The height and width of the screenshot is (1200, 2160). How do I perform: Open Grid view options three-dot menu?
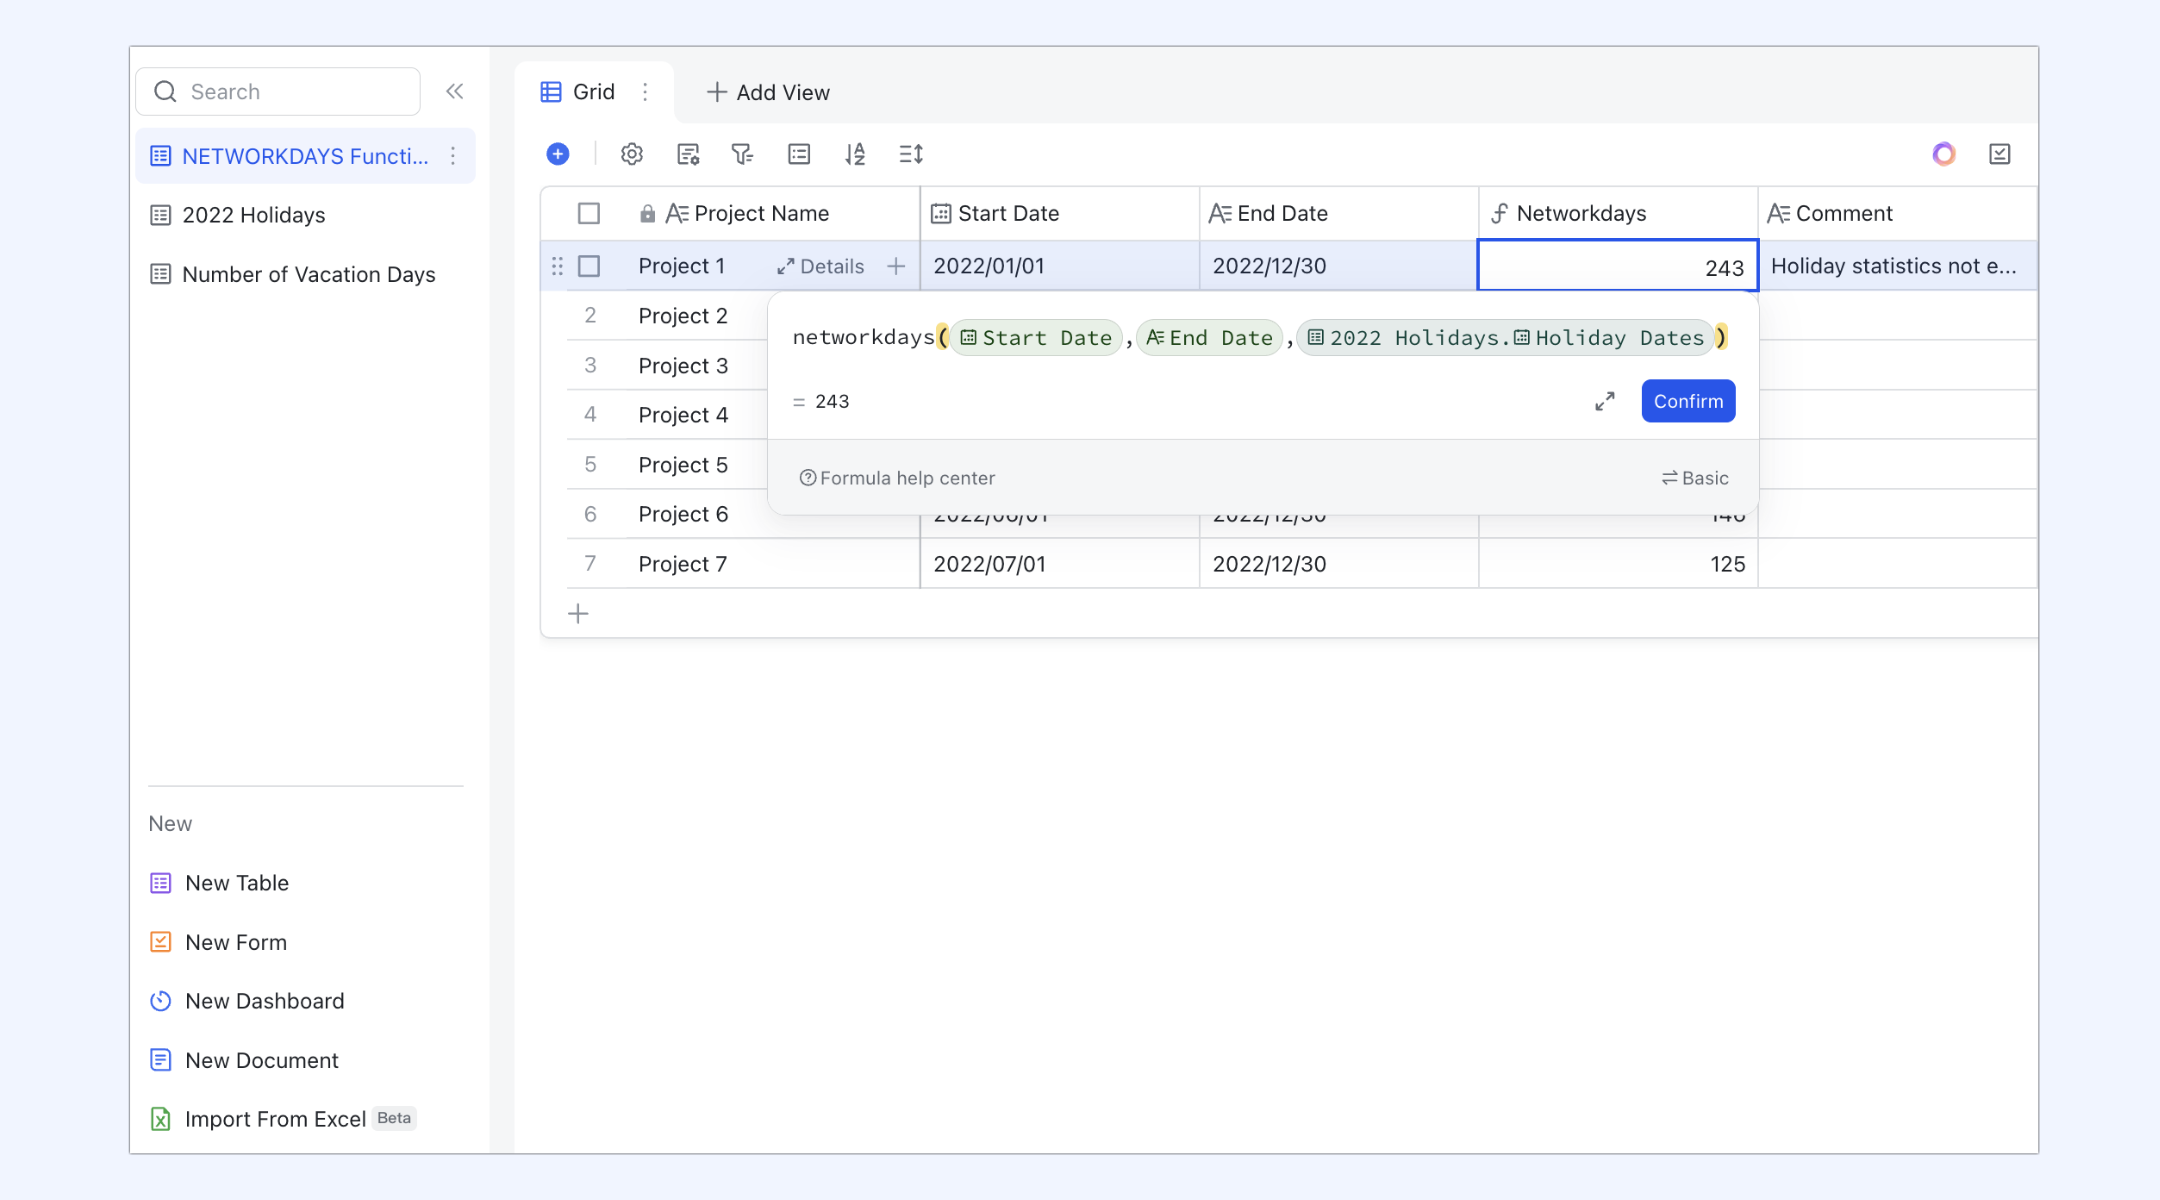click(x=646, y=92)
